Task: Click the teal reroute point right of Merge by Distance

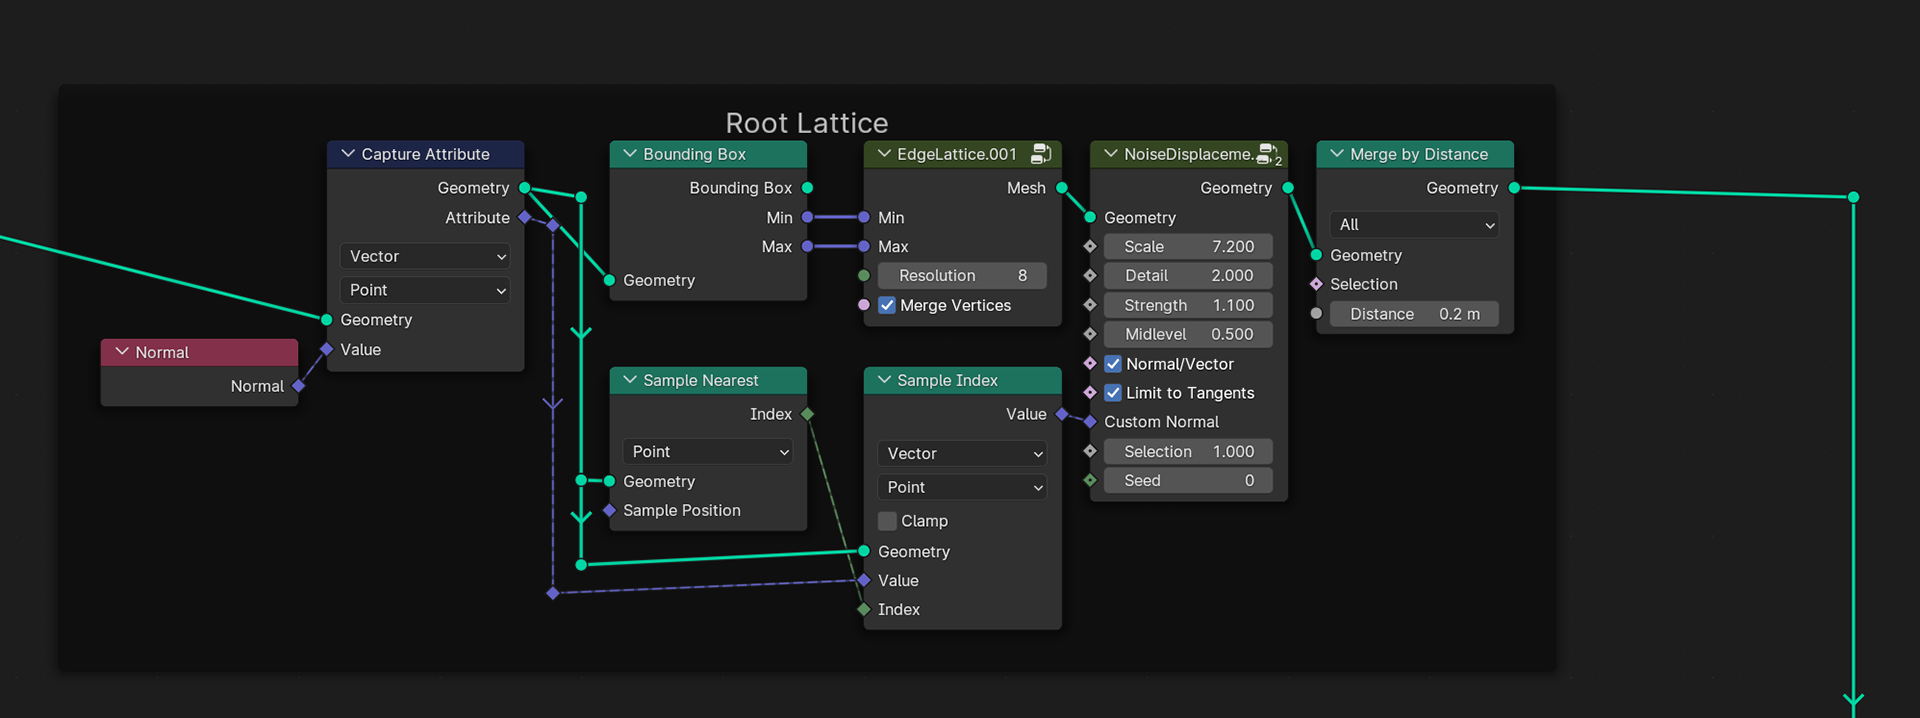Action: [1853, 197]
